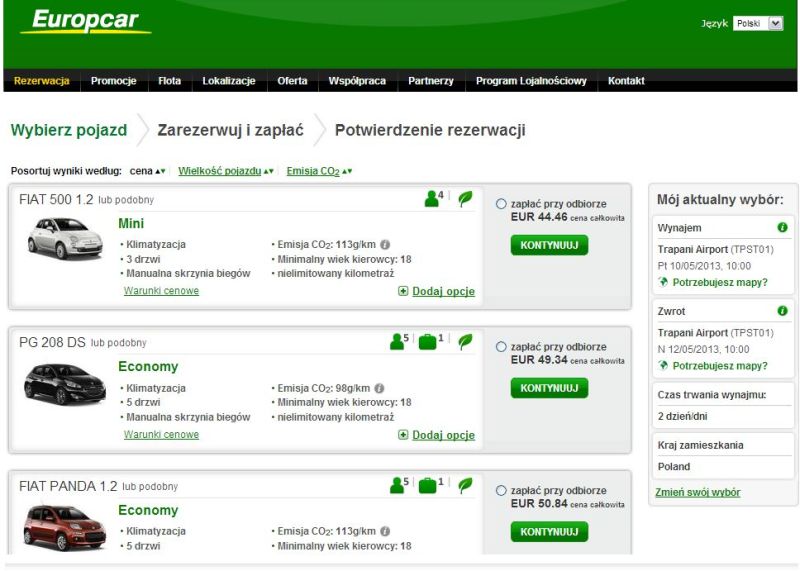
Task: Open the Oferta menu
Action: click(292, 81)
